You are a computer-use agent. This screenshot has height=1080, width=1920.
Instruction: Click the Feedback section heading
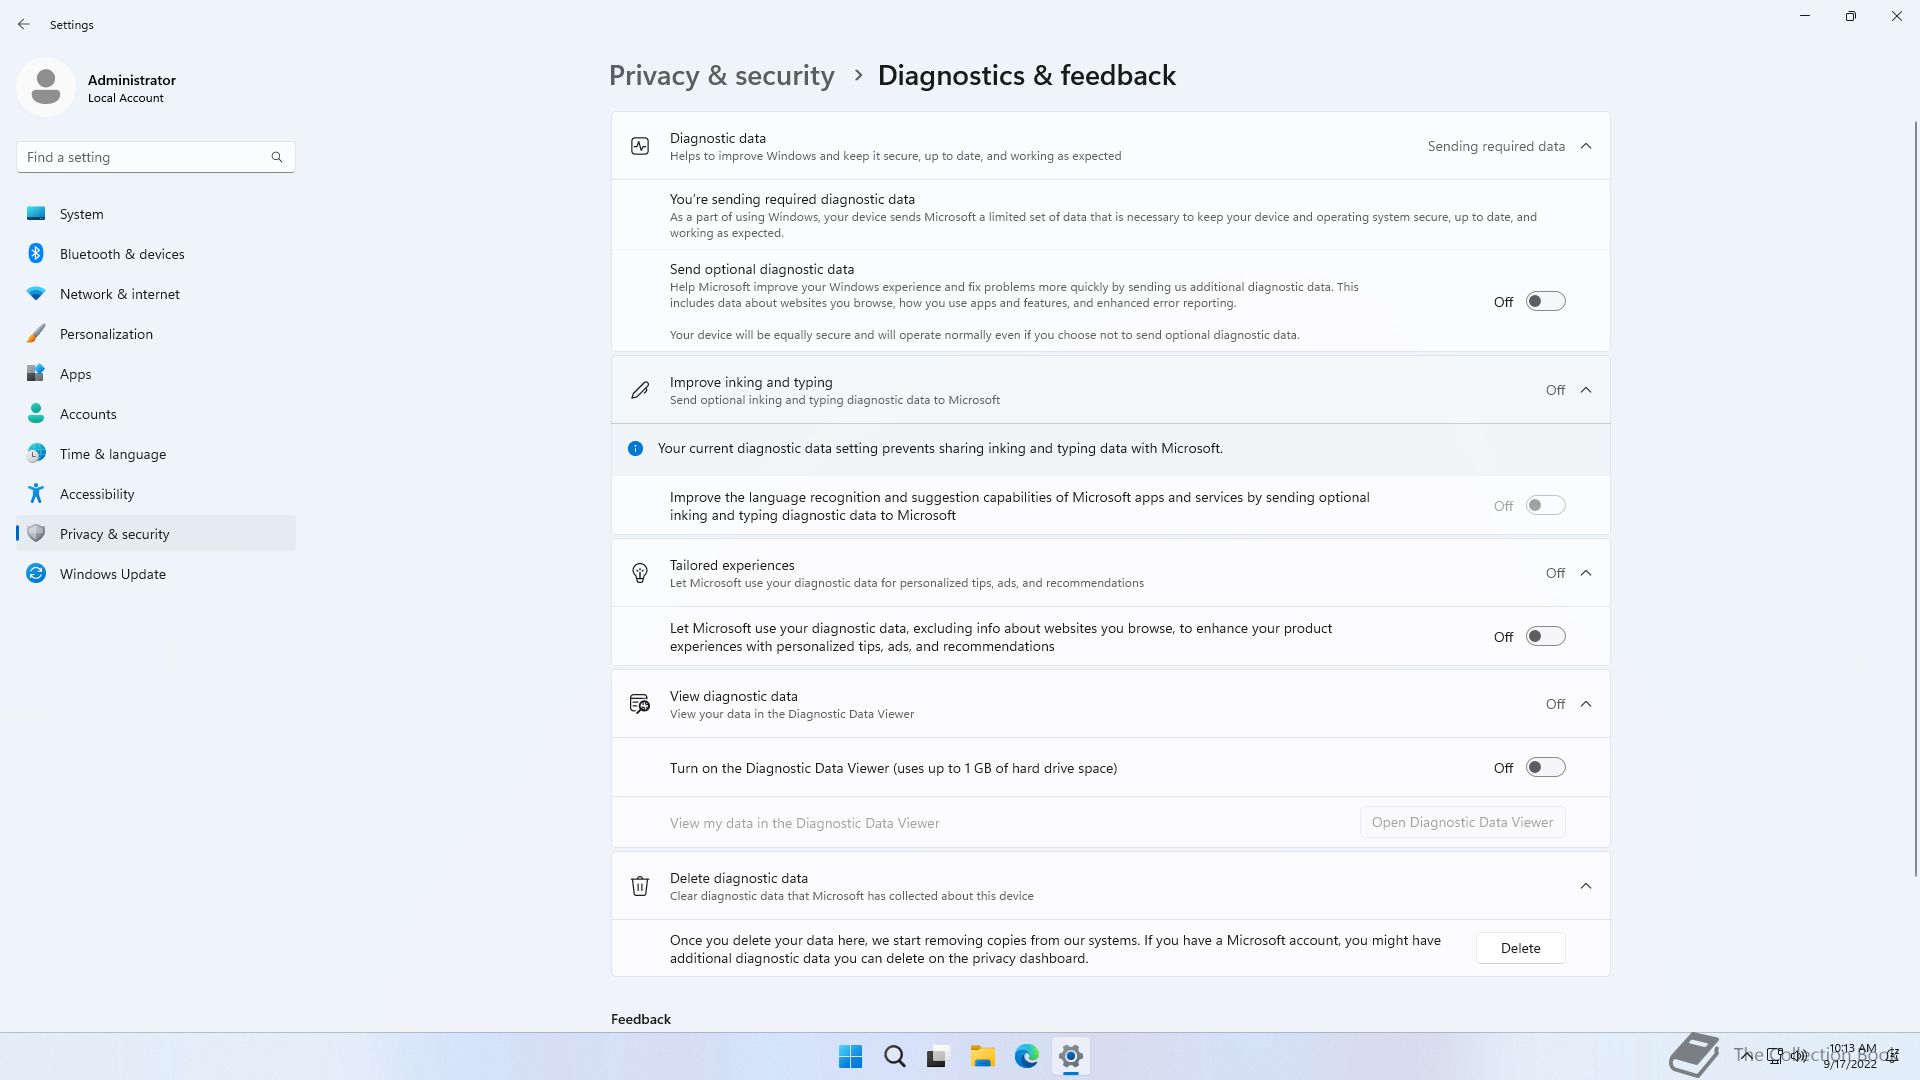click(x=641, y=1020)
